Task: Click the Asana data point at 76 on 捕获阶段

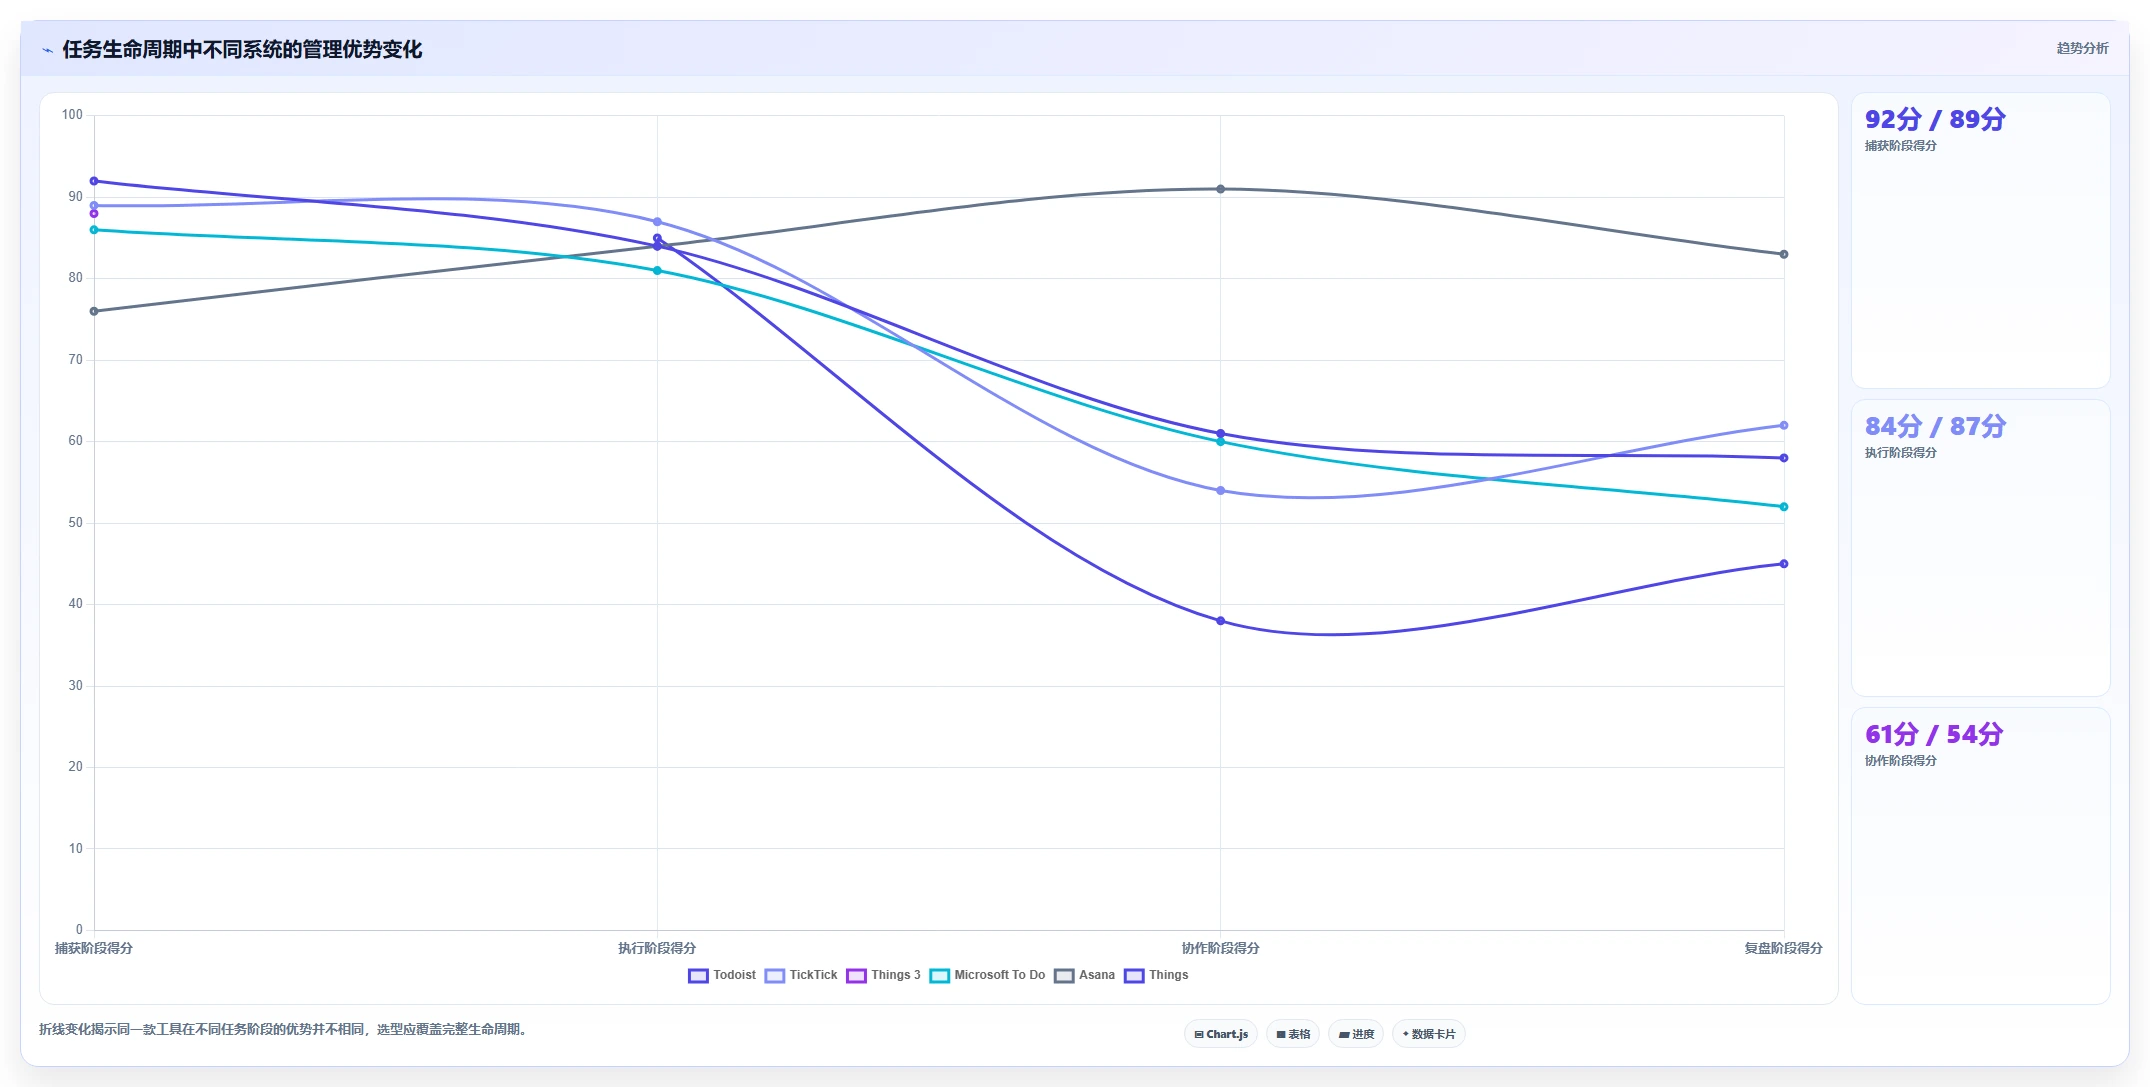Action: click(x=94, y=311)
